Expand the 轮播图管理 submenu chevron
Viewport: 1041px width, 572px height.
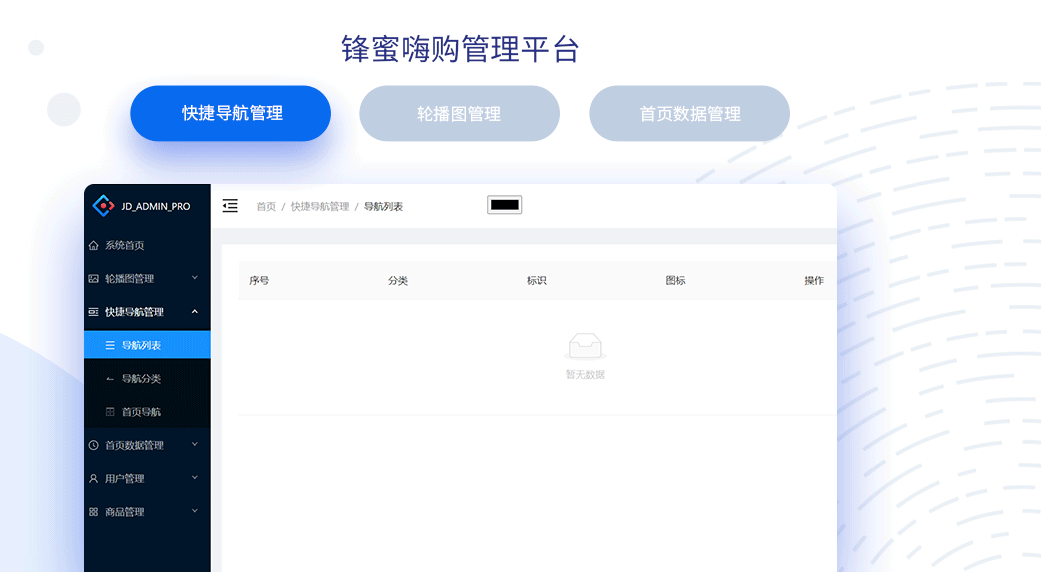tap(195, 278)
